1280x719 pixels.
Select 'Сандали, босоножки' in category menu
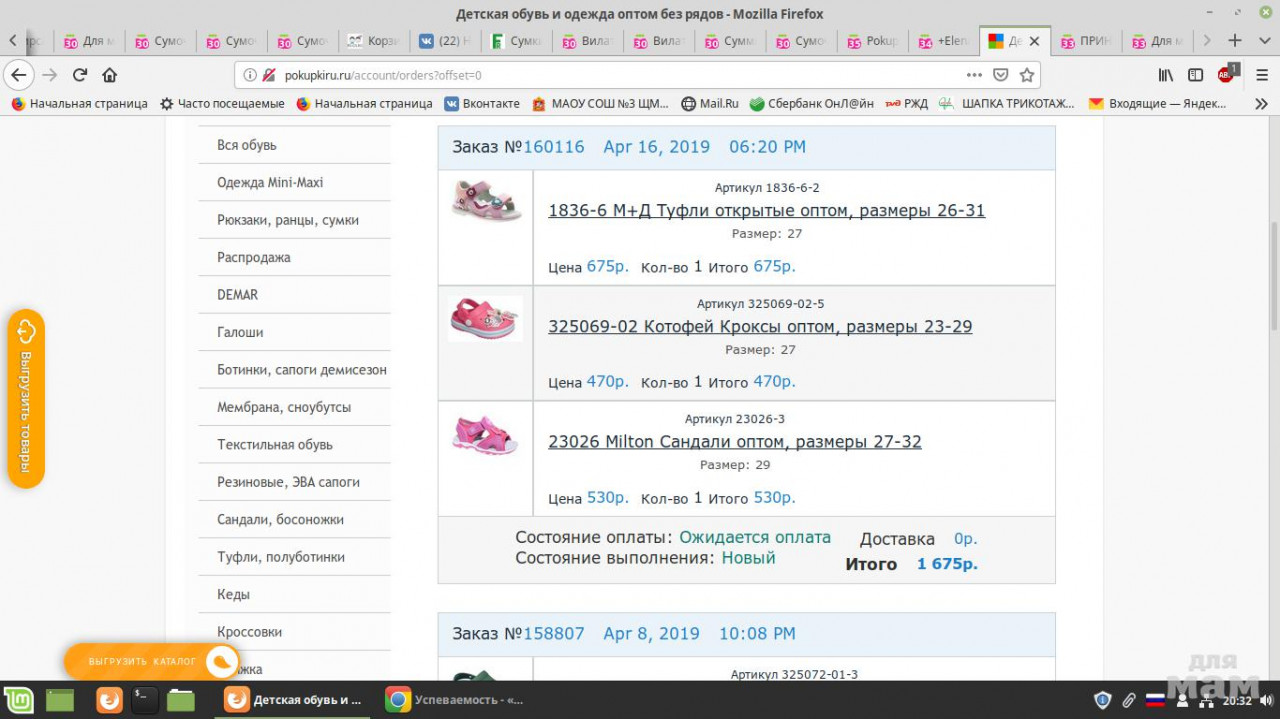(280, 520)
